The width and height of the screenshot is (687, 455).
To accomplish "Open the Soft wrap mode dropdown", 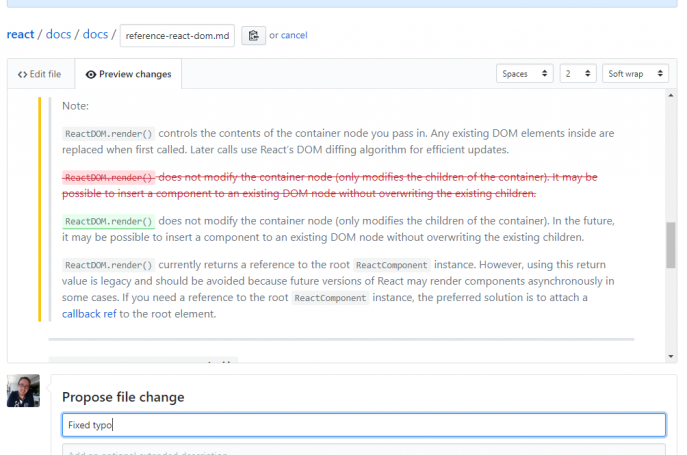I will click(x=635, y=74).
